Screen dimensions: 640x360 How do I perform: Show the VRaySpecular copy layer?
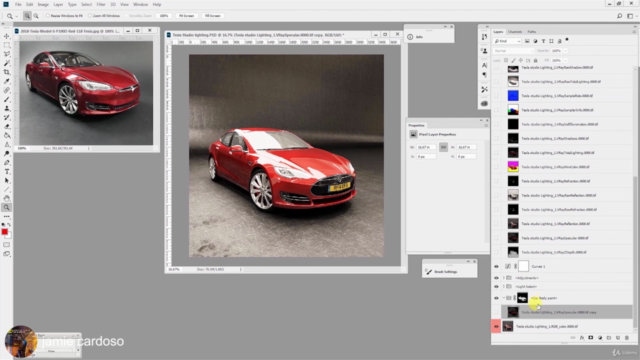point(496,312)
